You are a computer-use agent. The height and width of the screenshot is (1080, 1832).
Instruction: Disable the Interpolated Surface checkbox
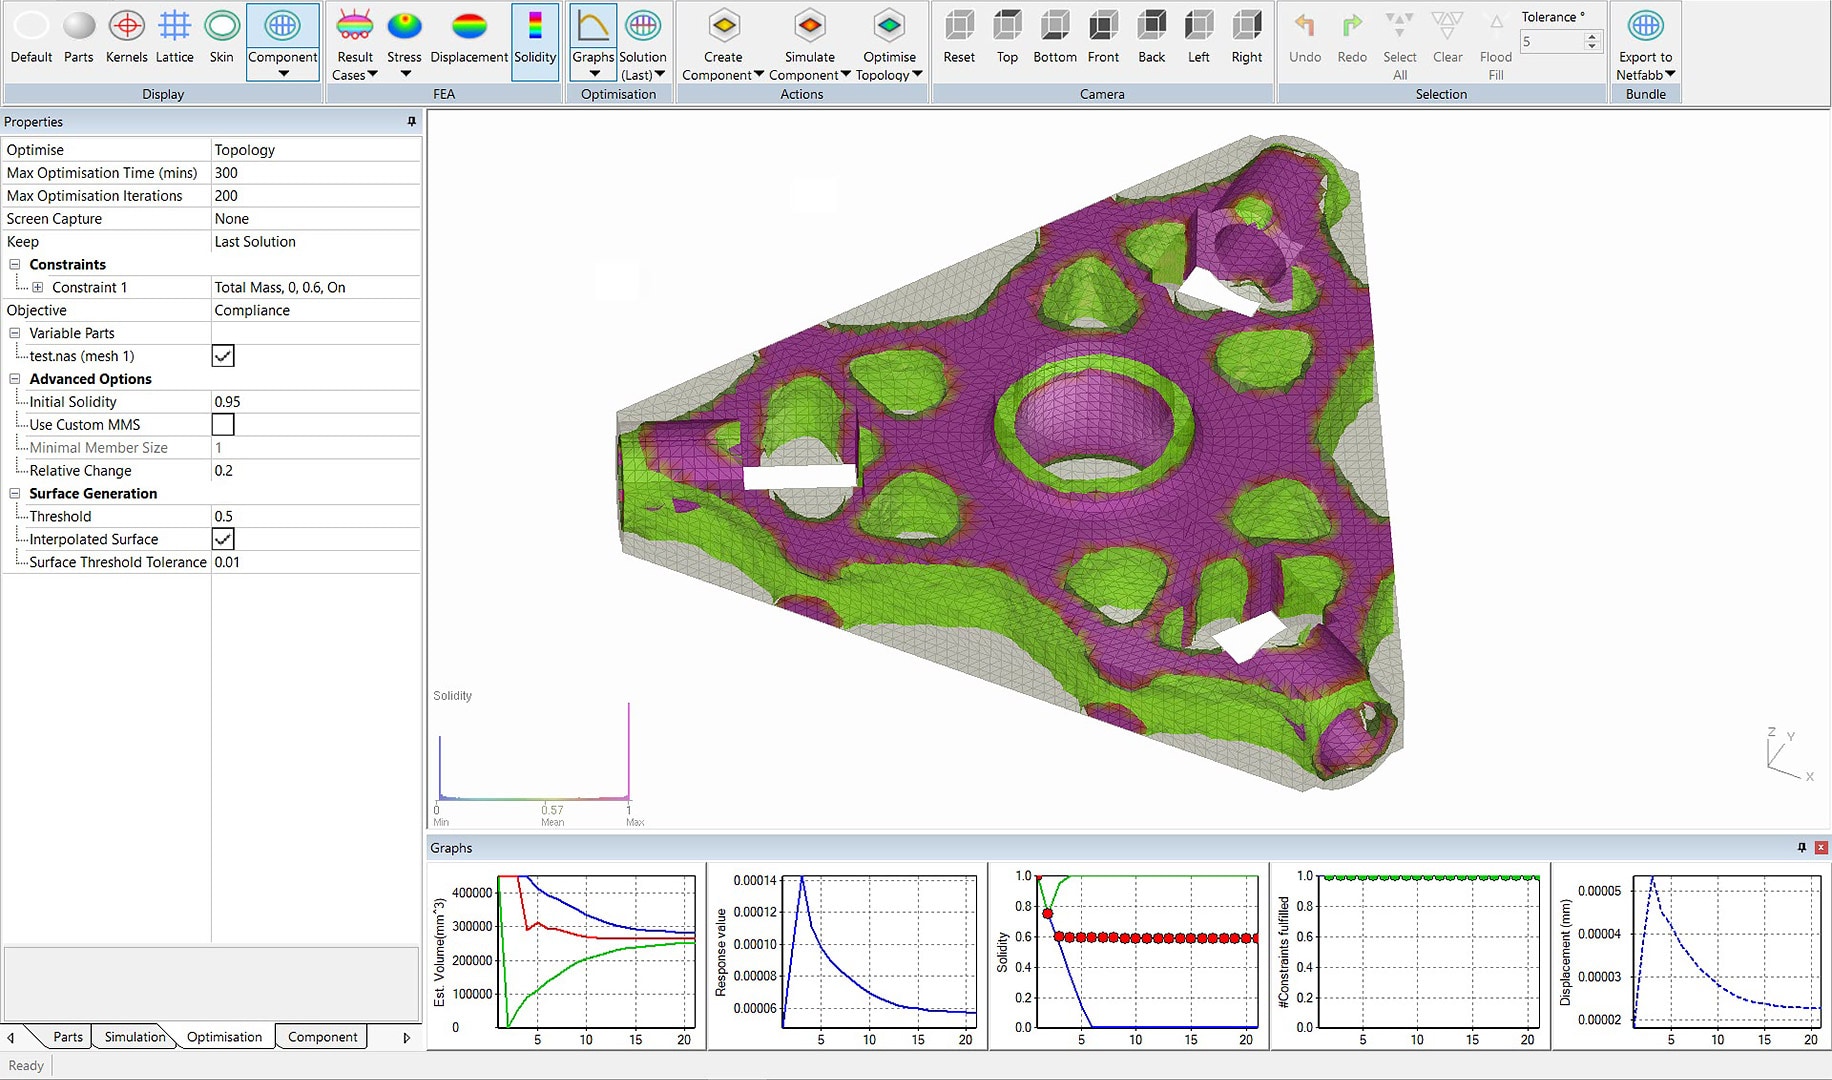point(223,539)
